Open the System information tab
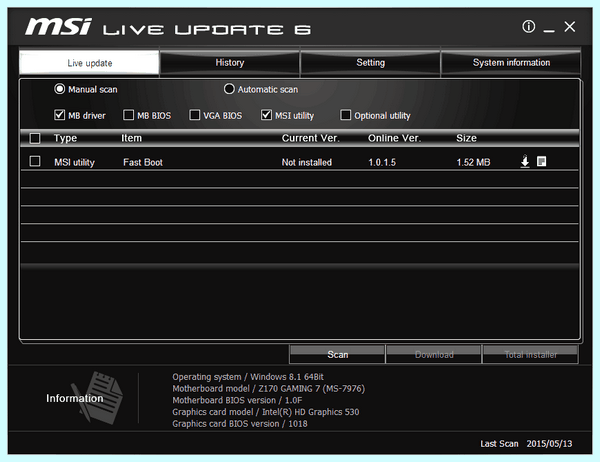 pos(511,62)
